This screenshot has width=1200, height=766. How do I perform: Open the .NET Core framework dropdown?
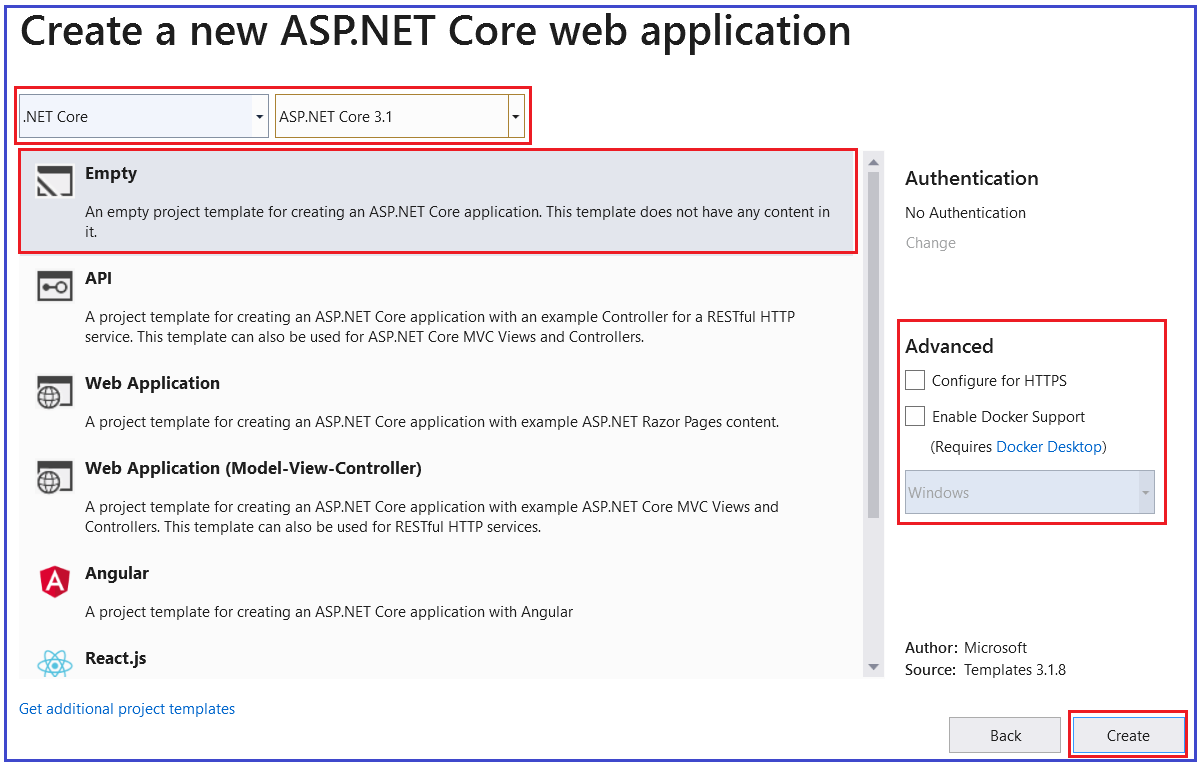(x=144, y=116)
